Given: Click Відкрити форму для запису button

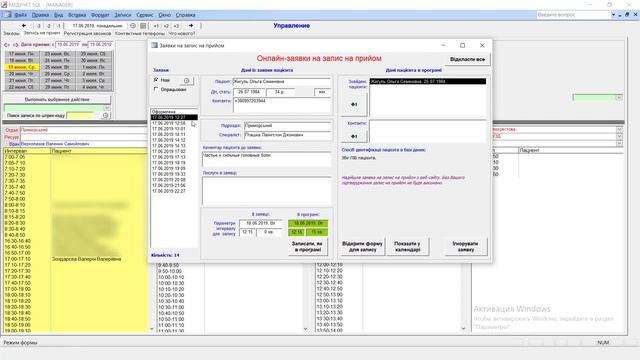Looking at the screenshot, I should [362, 247].
